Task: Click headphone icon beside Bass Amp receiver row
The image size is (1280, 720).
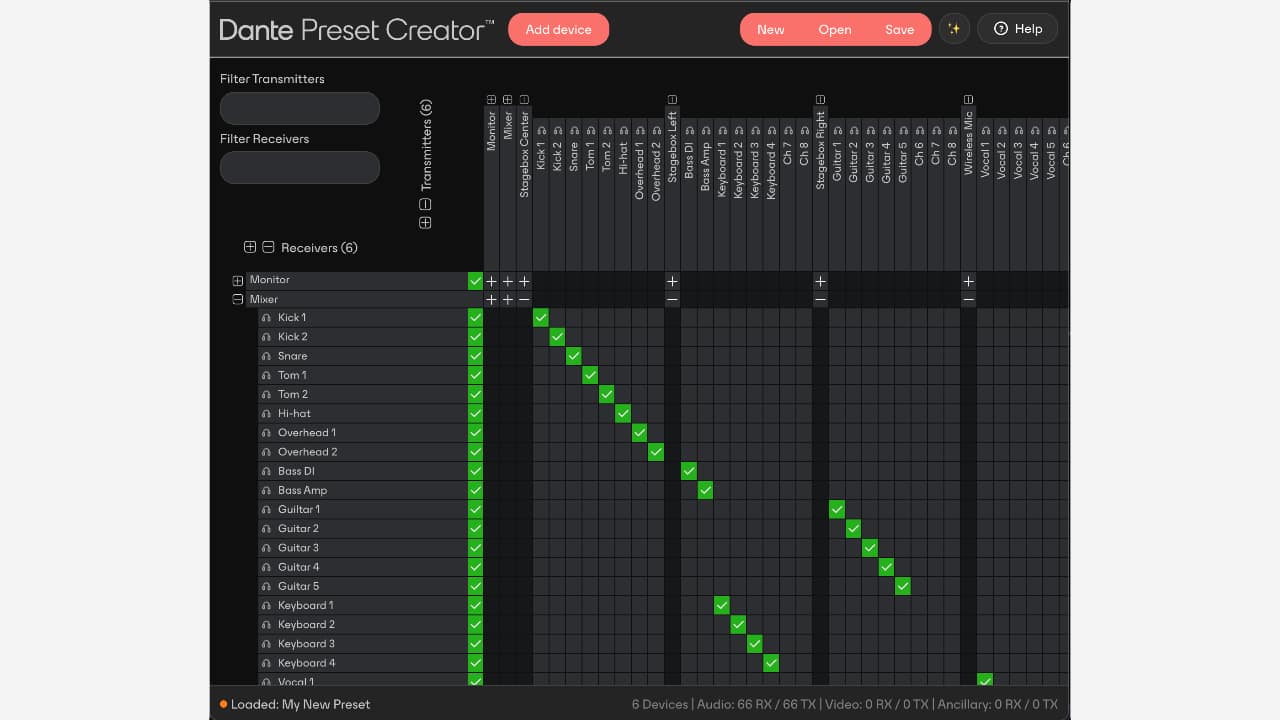Action: point(266,490)
